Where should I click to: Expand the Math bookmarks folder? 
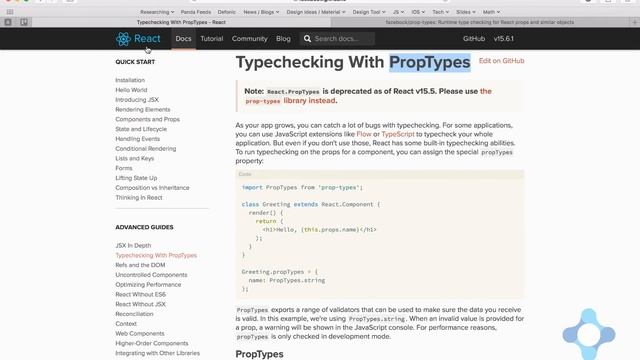[x=491, y=12]
